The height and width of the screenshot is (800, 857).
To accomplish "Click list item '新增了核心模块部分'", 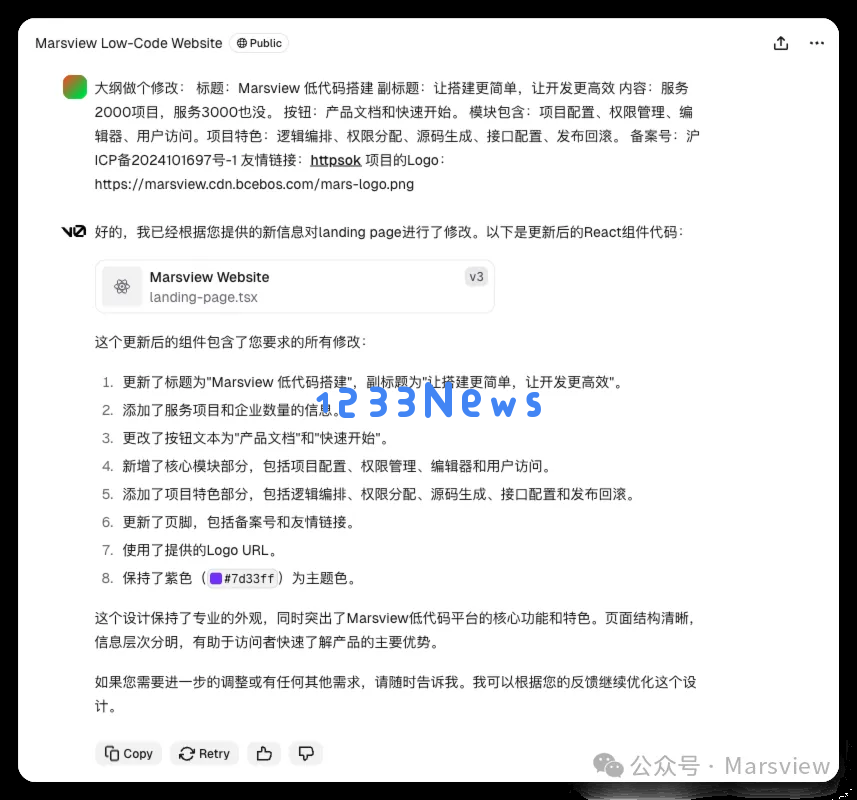I will click(x=337, y=466).
